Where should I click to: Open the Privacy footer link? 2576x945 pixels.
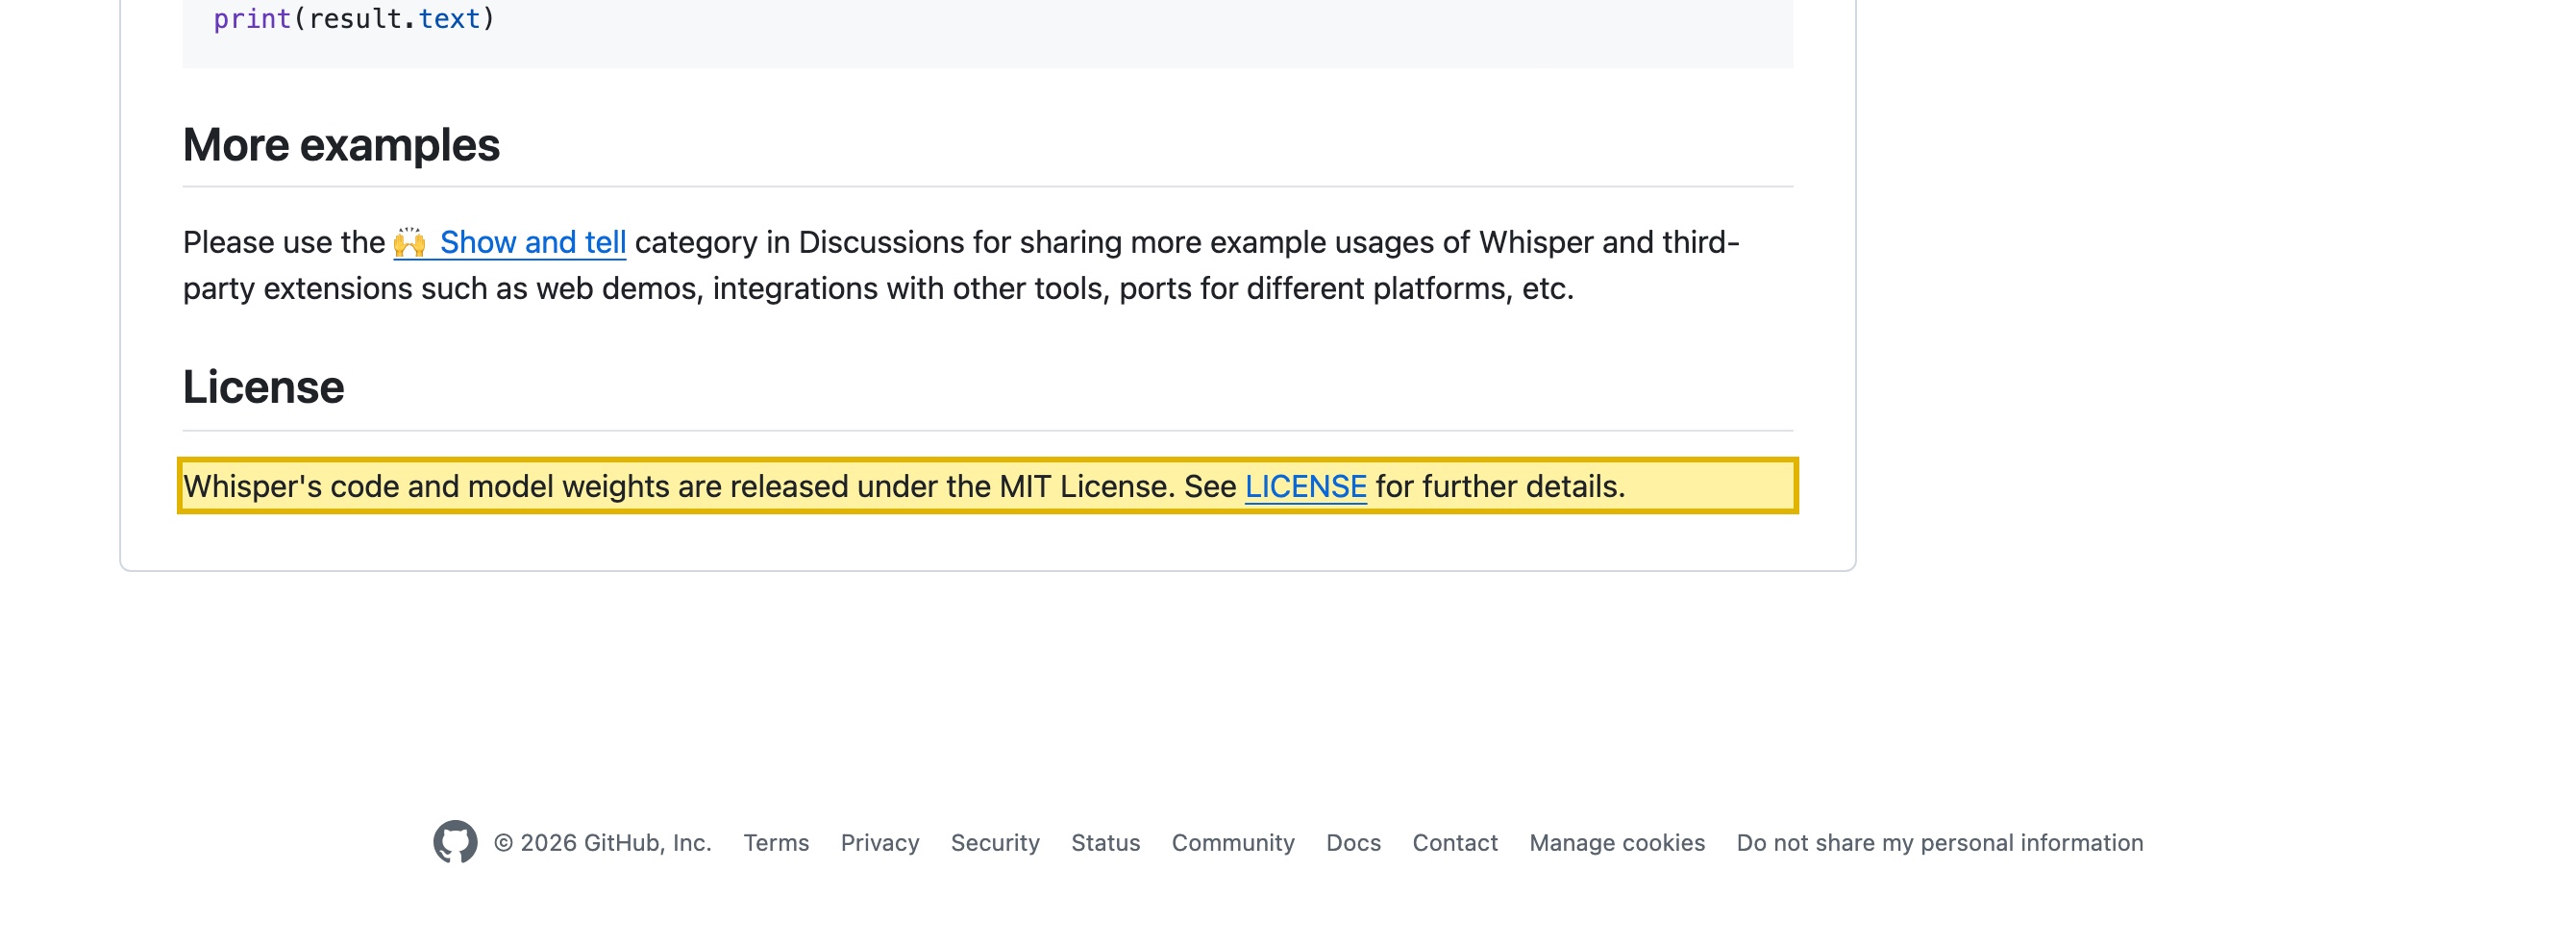pyautogui.click(x=880, y=843)
